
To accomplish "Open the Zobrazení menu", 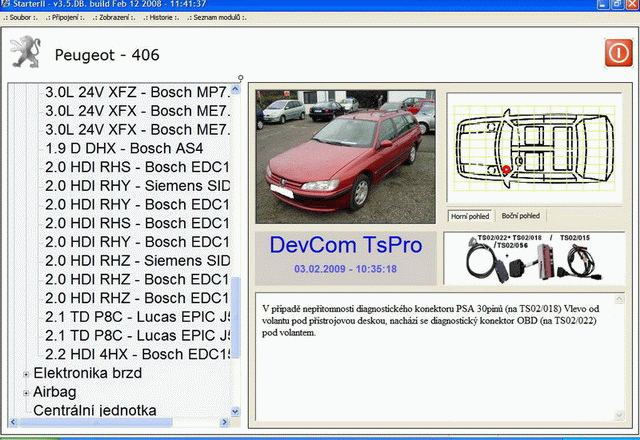I will [114, 18].
